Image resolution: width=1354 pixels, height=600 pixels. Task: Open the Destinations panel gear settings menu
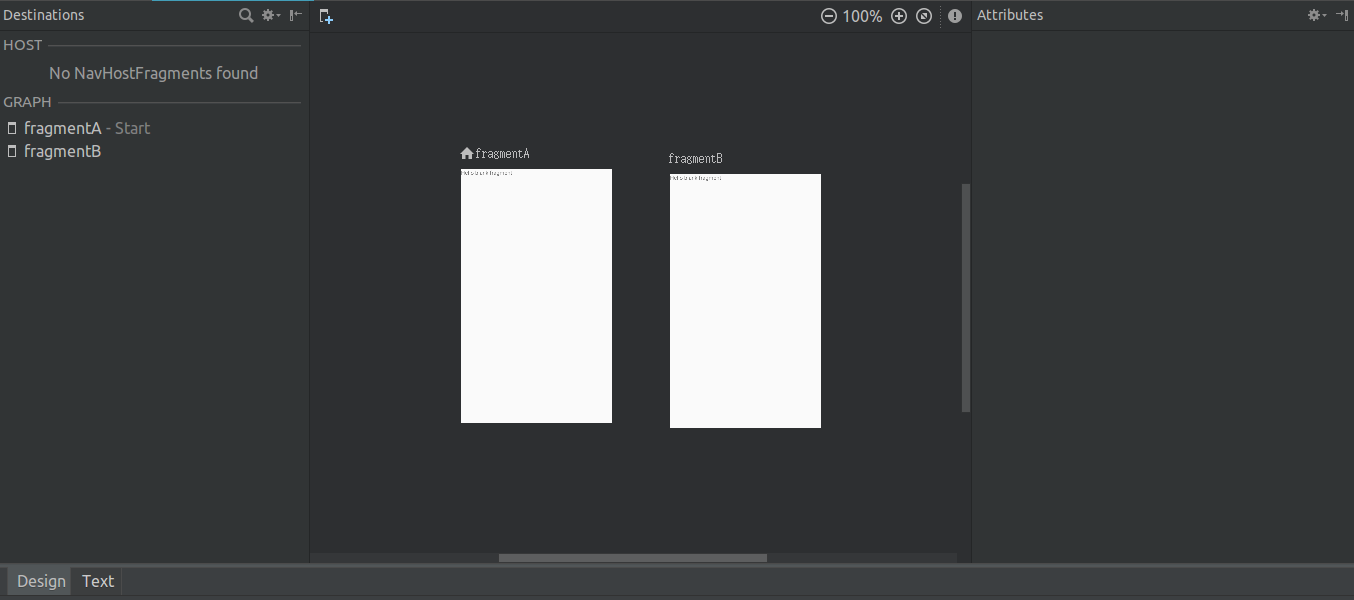[x=271, y=15]
